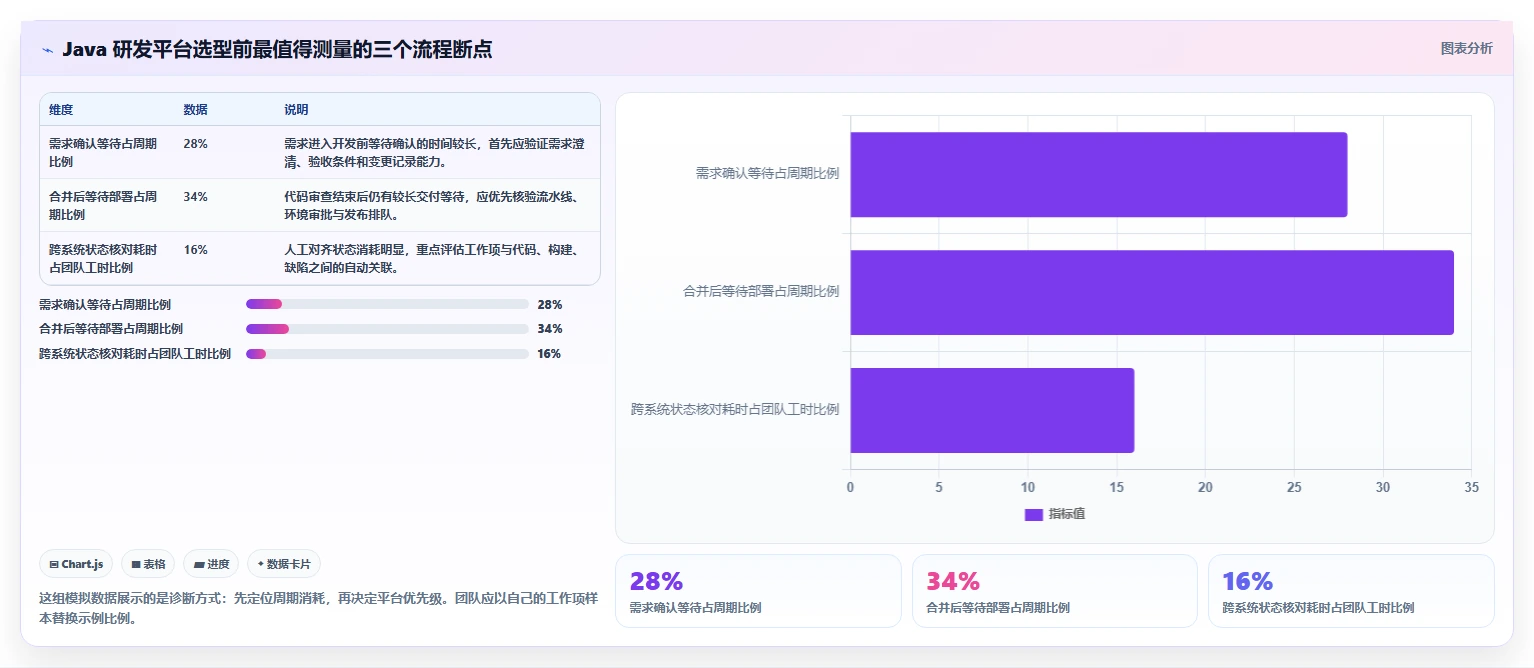Click the table cell 跨系统状态核对耗时占团队工时比例
This screenshot has height=668, width=1534.
tap(103, 258)
